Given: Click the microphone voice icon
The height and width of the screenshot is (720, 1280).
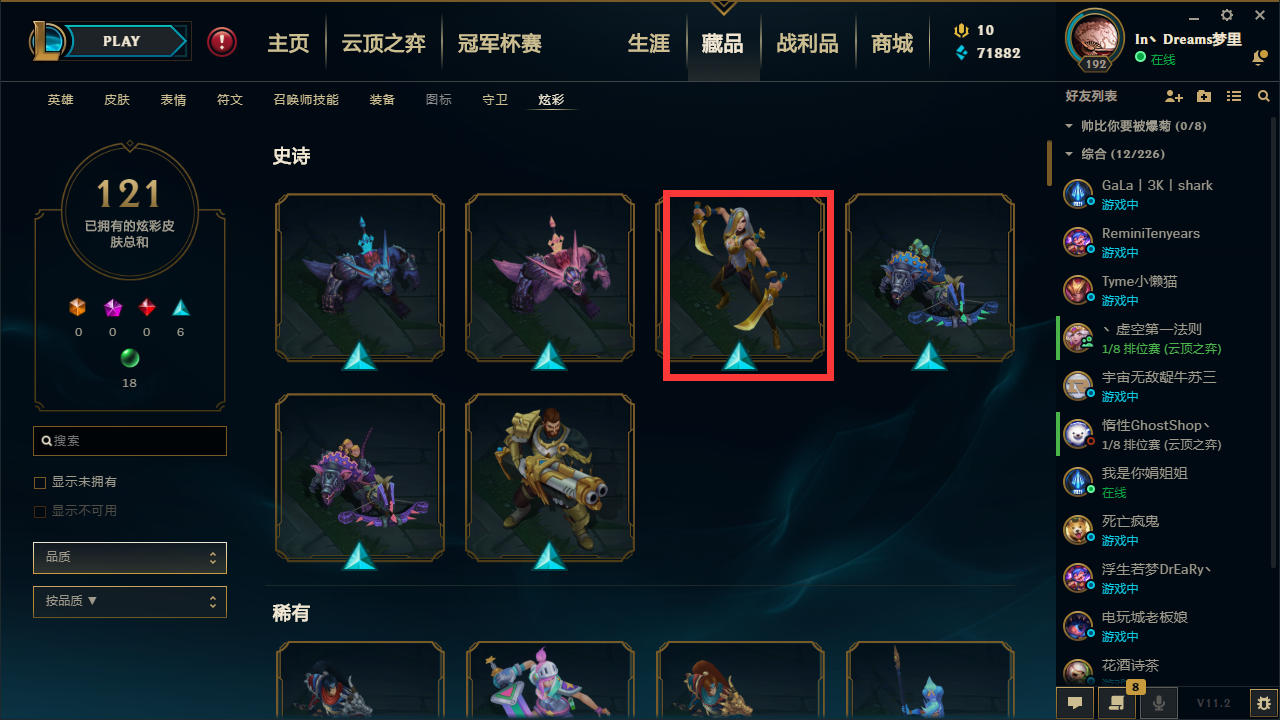Looking at the screenshot, I should point(1158,703).
